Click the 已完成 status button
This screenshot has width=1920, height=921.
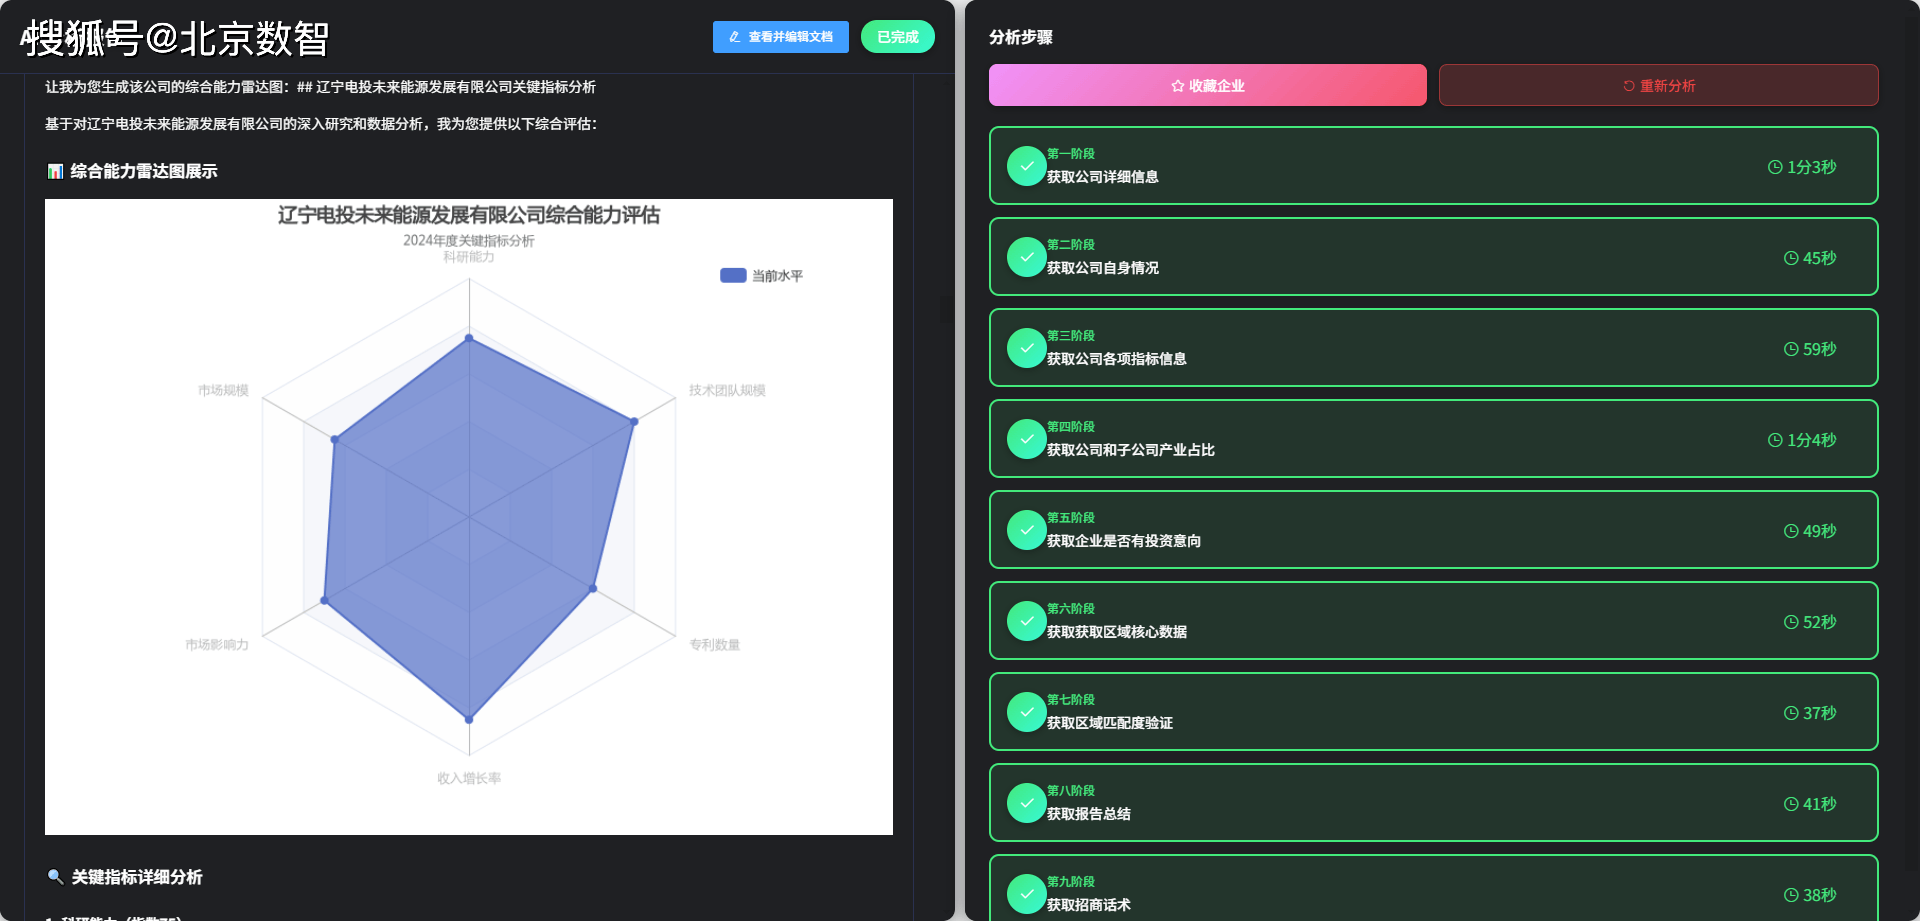897,37
